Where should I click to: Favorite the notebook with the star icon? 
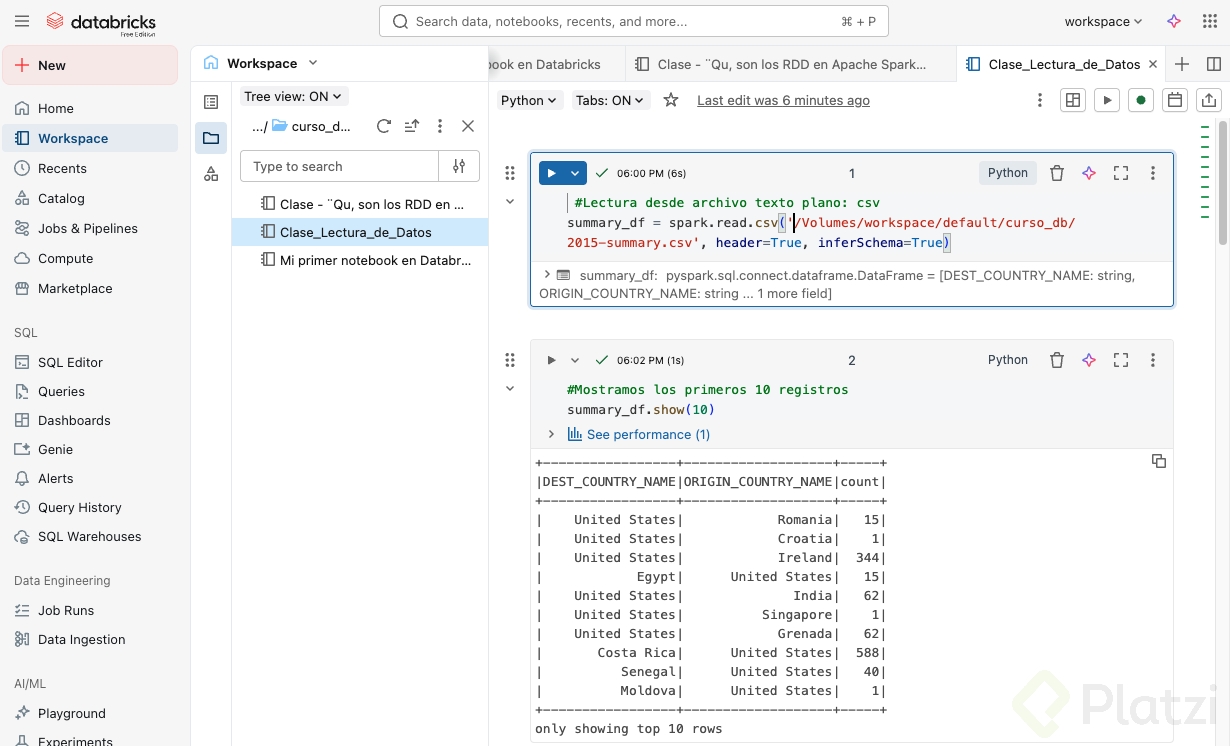(x=671, y=100)
